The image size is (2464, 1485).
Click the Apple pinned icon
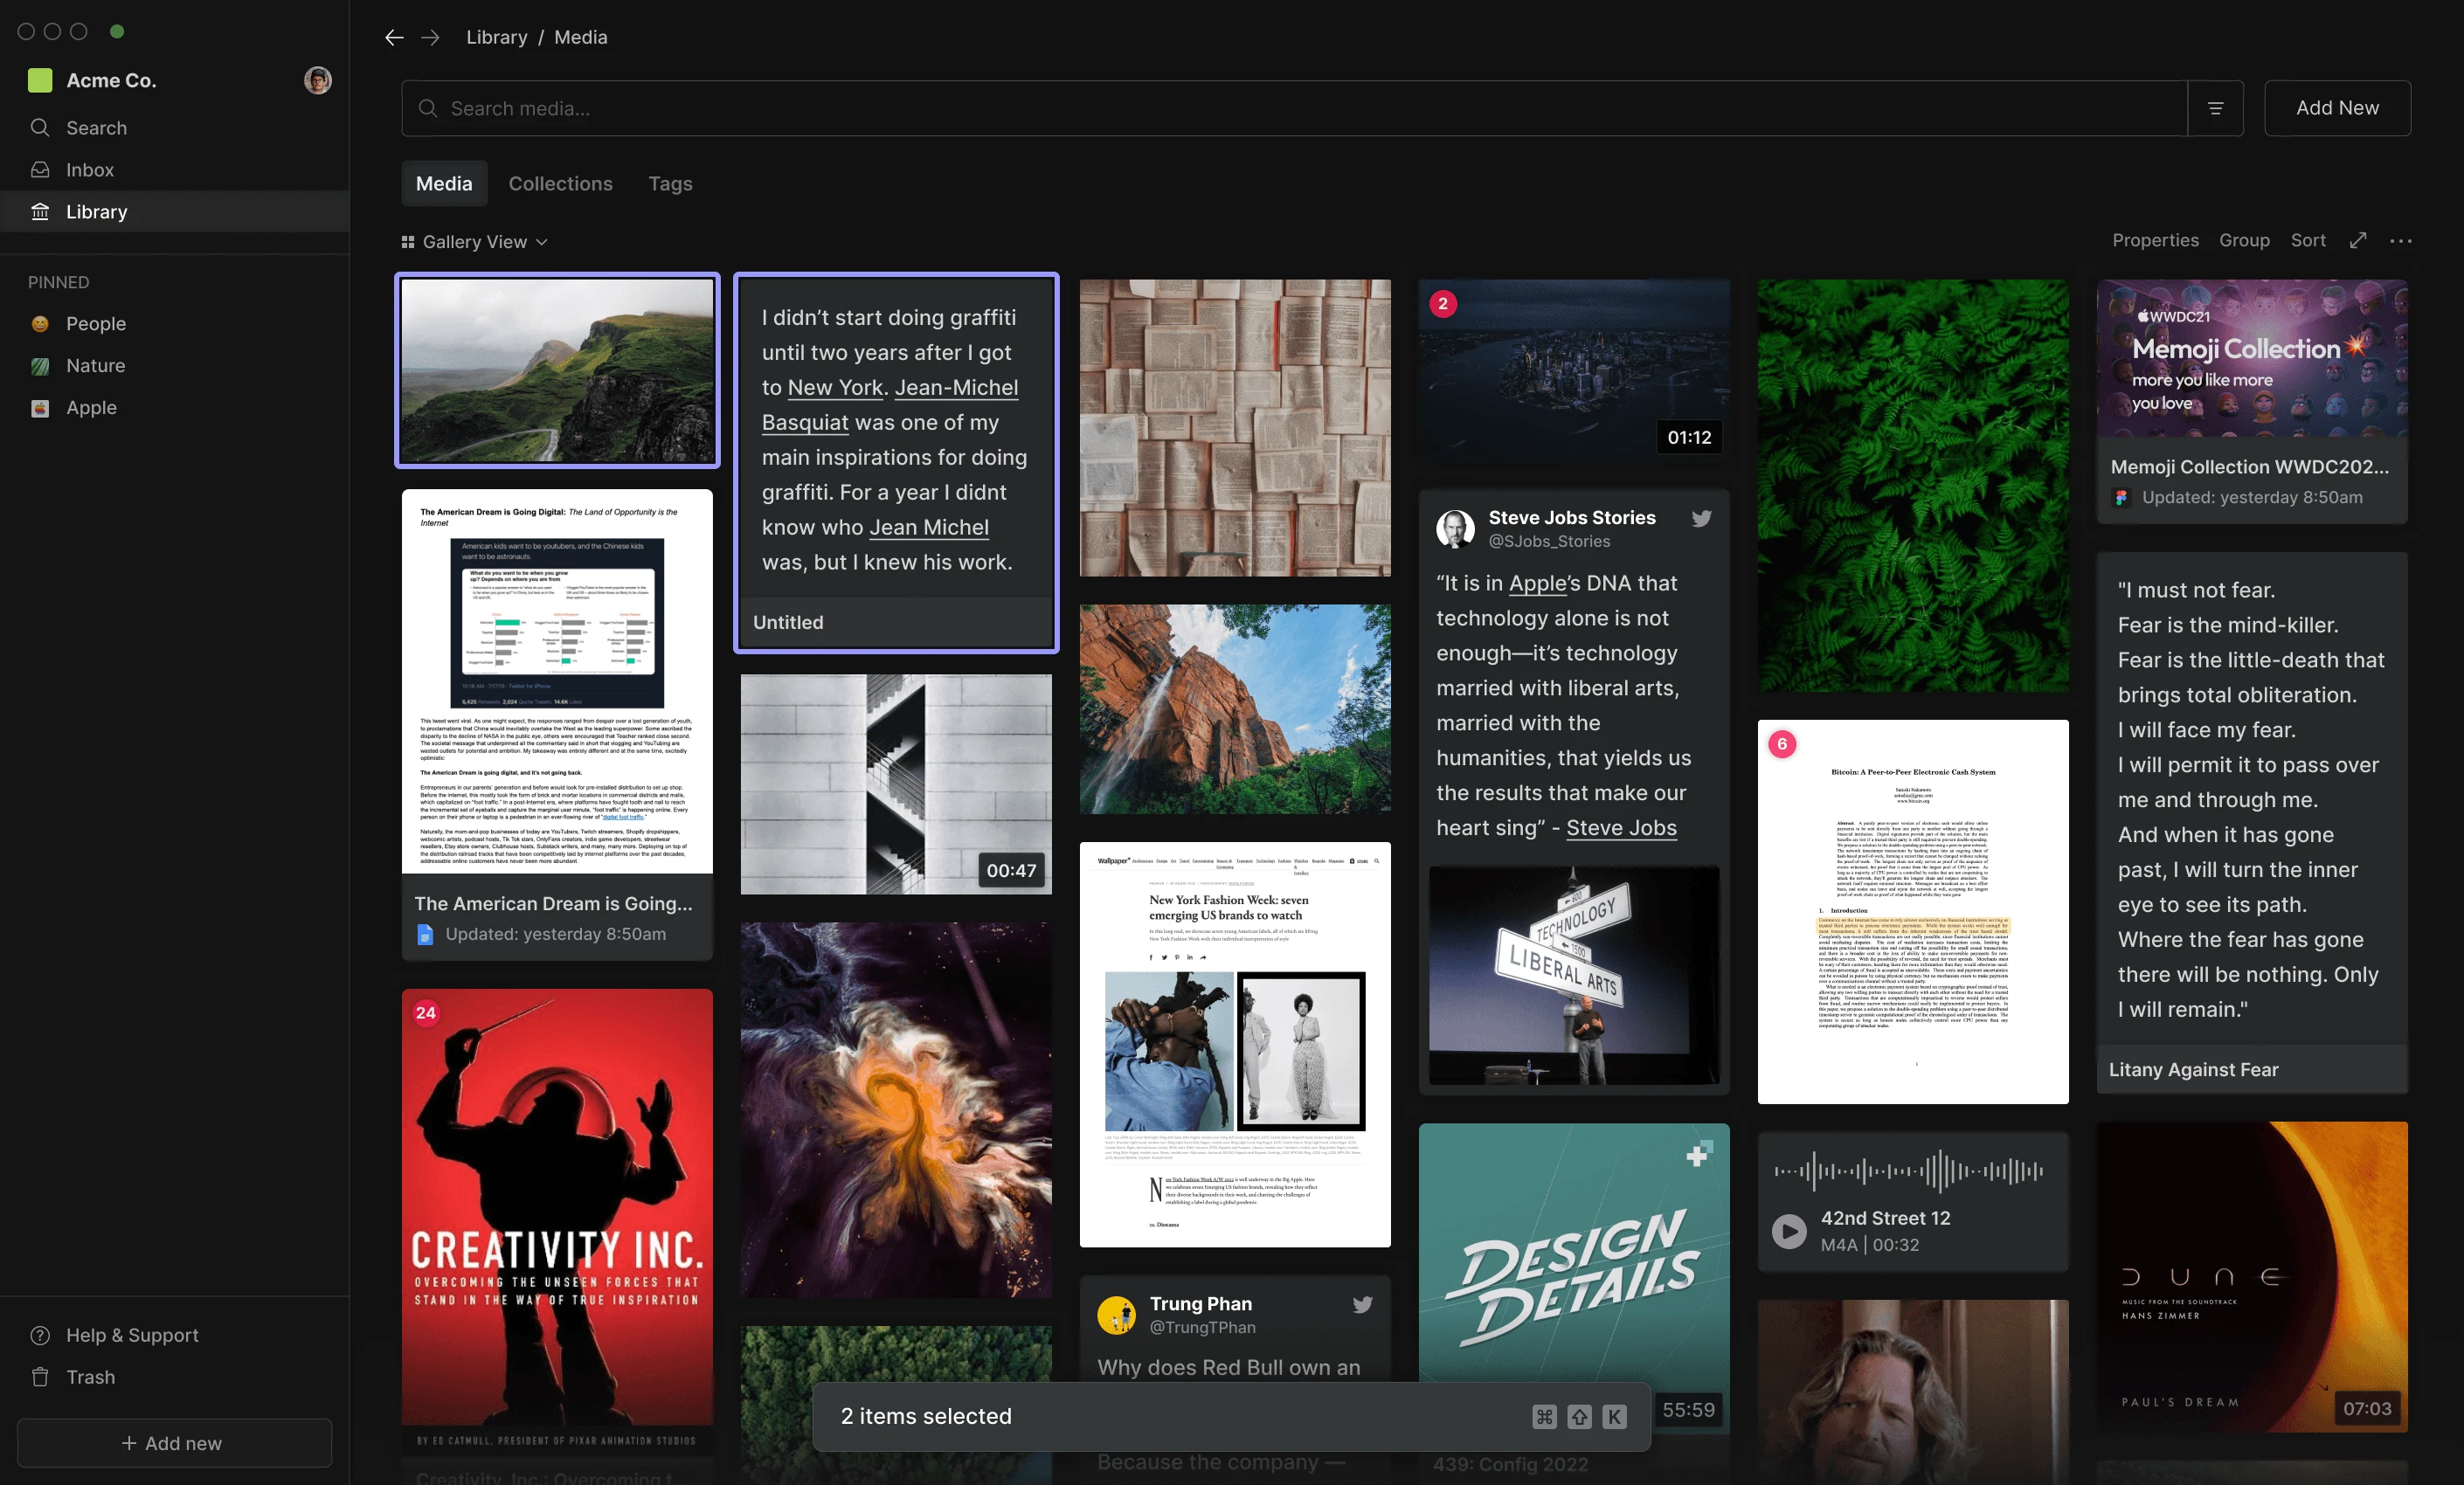tap(40, 407)
